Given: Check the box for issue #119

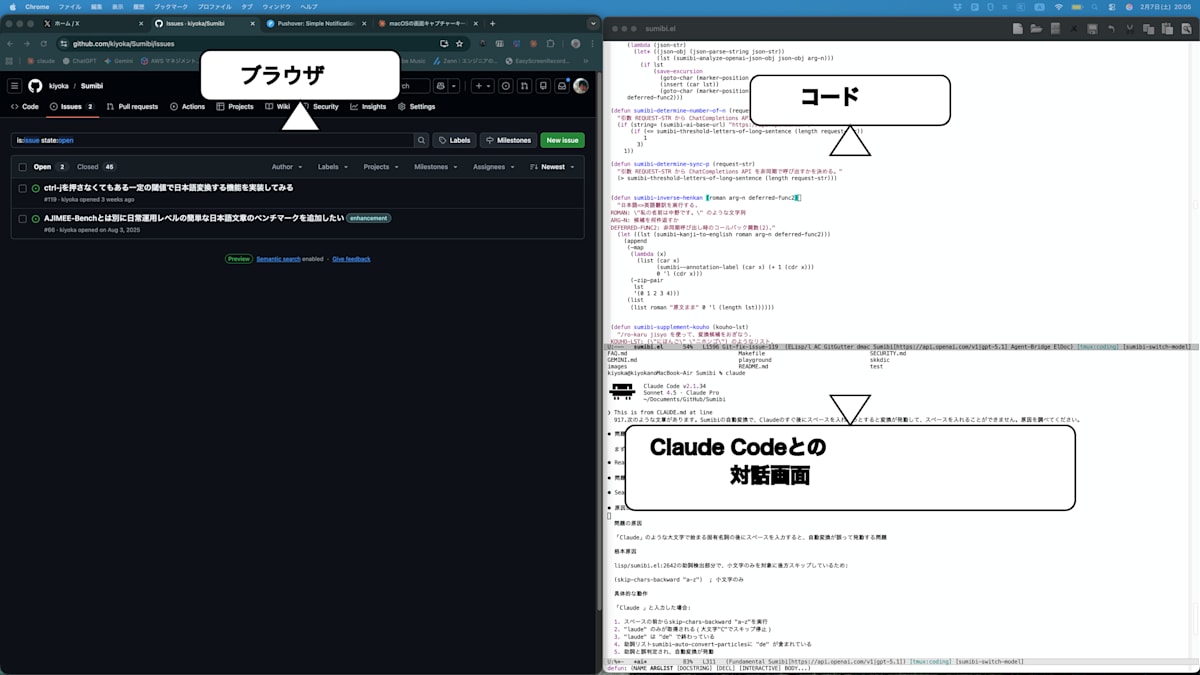Looking at the screenshot, I should coord(22,188).
